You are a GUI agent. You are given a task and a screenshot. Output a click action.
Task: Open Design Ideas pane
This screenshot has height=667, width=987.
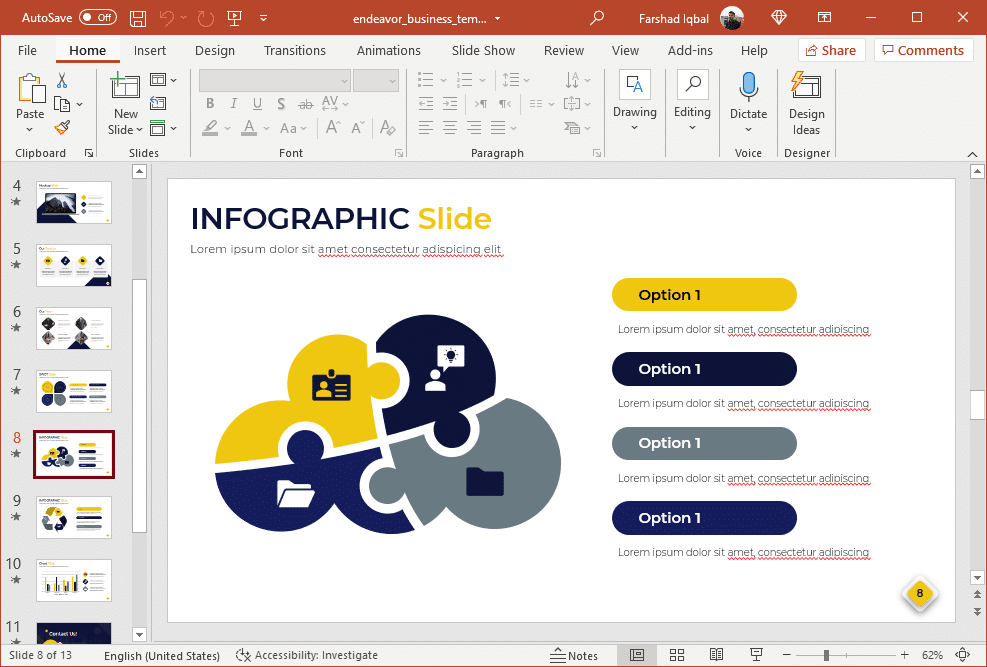click(x=806, y=103)
